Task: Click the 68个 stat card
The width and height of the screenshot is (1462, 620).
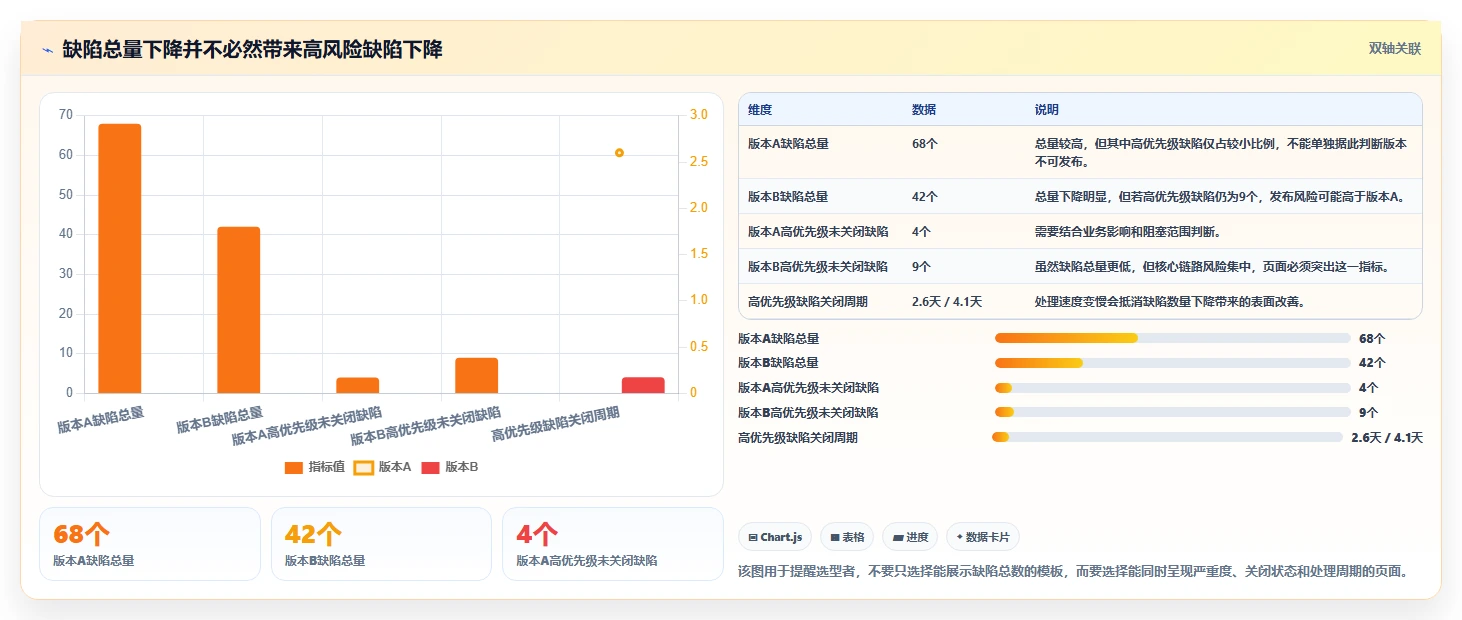Action: [150, 544]
